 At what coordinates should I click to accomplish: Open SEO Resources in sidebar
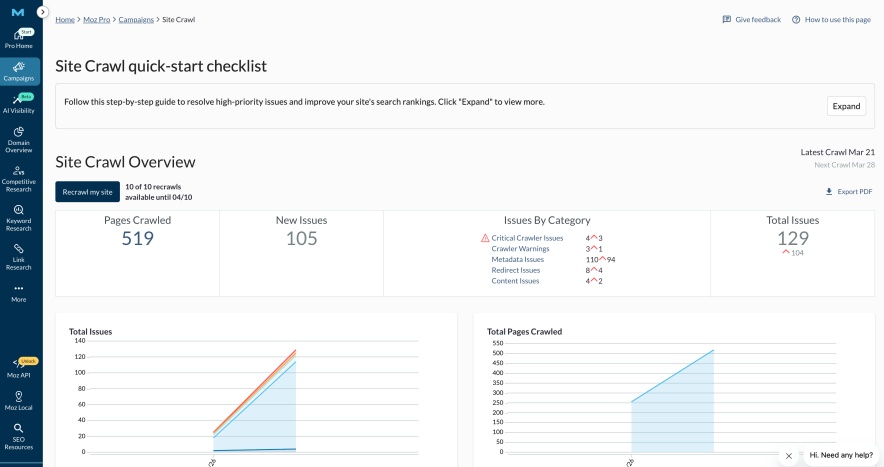[x=19, y=436]
